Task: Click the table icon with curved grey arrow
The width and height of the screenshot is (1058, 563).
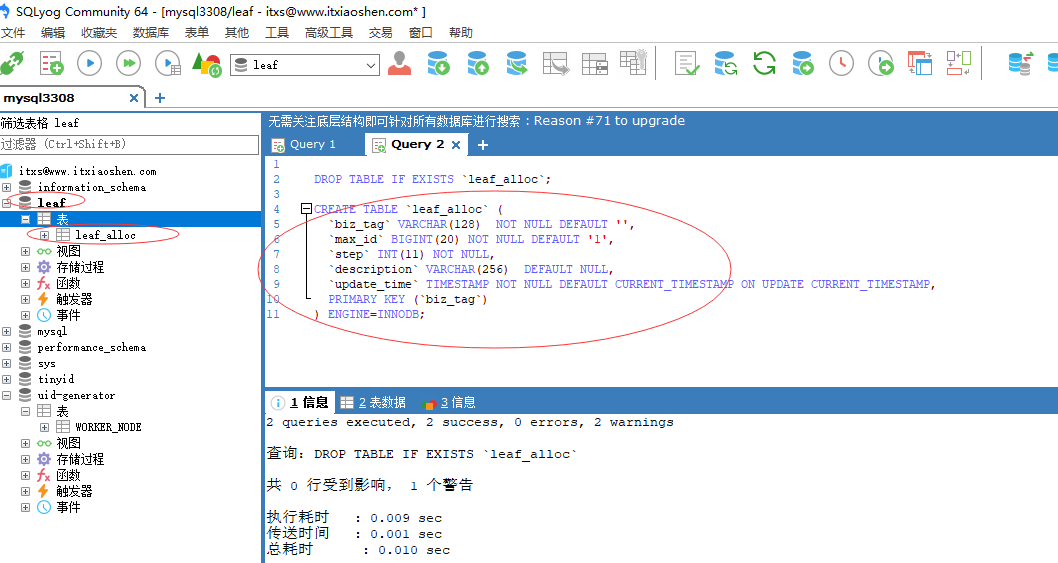Action: [556, 63]
